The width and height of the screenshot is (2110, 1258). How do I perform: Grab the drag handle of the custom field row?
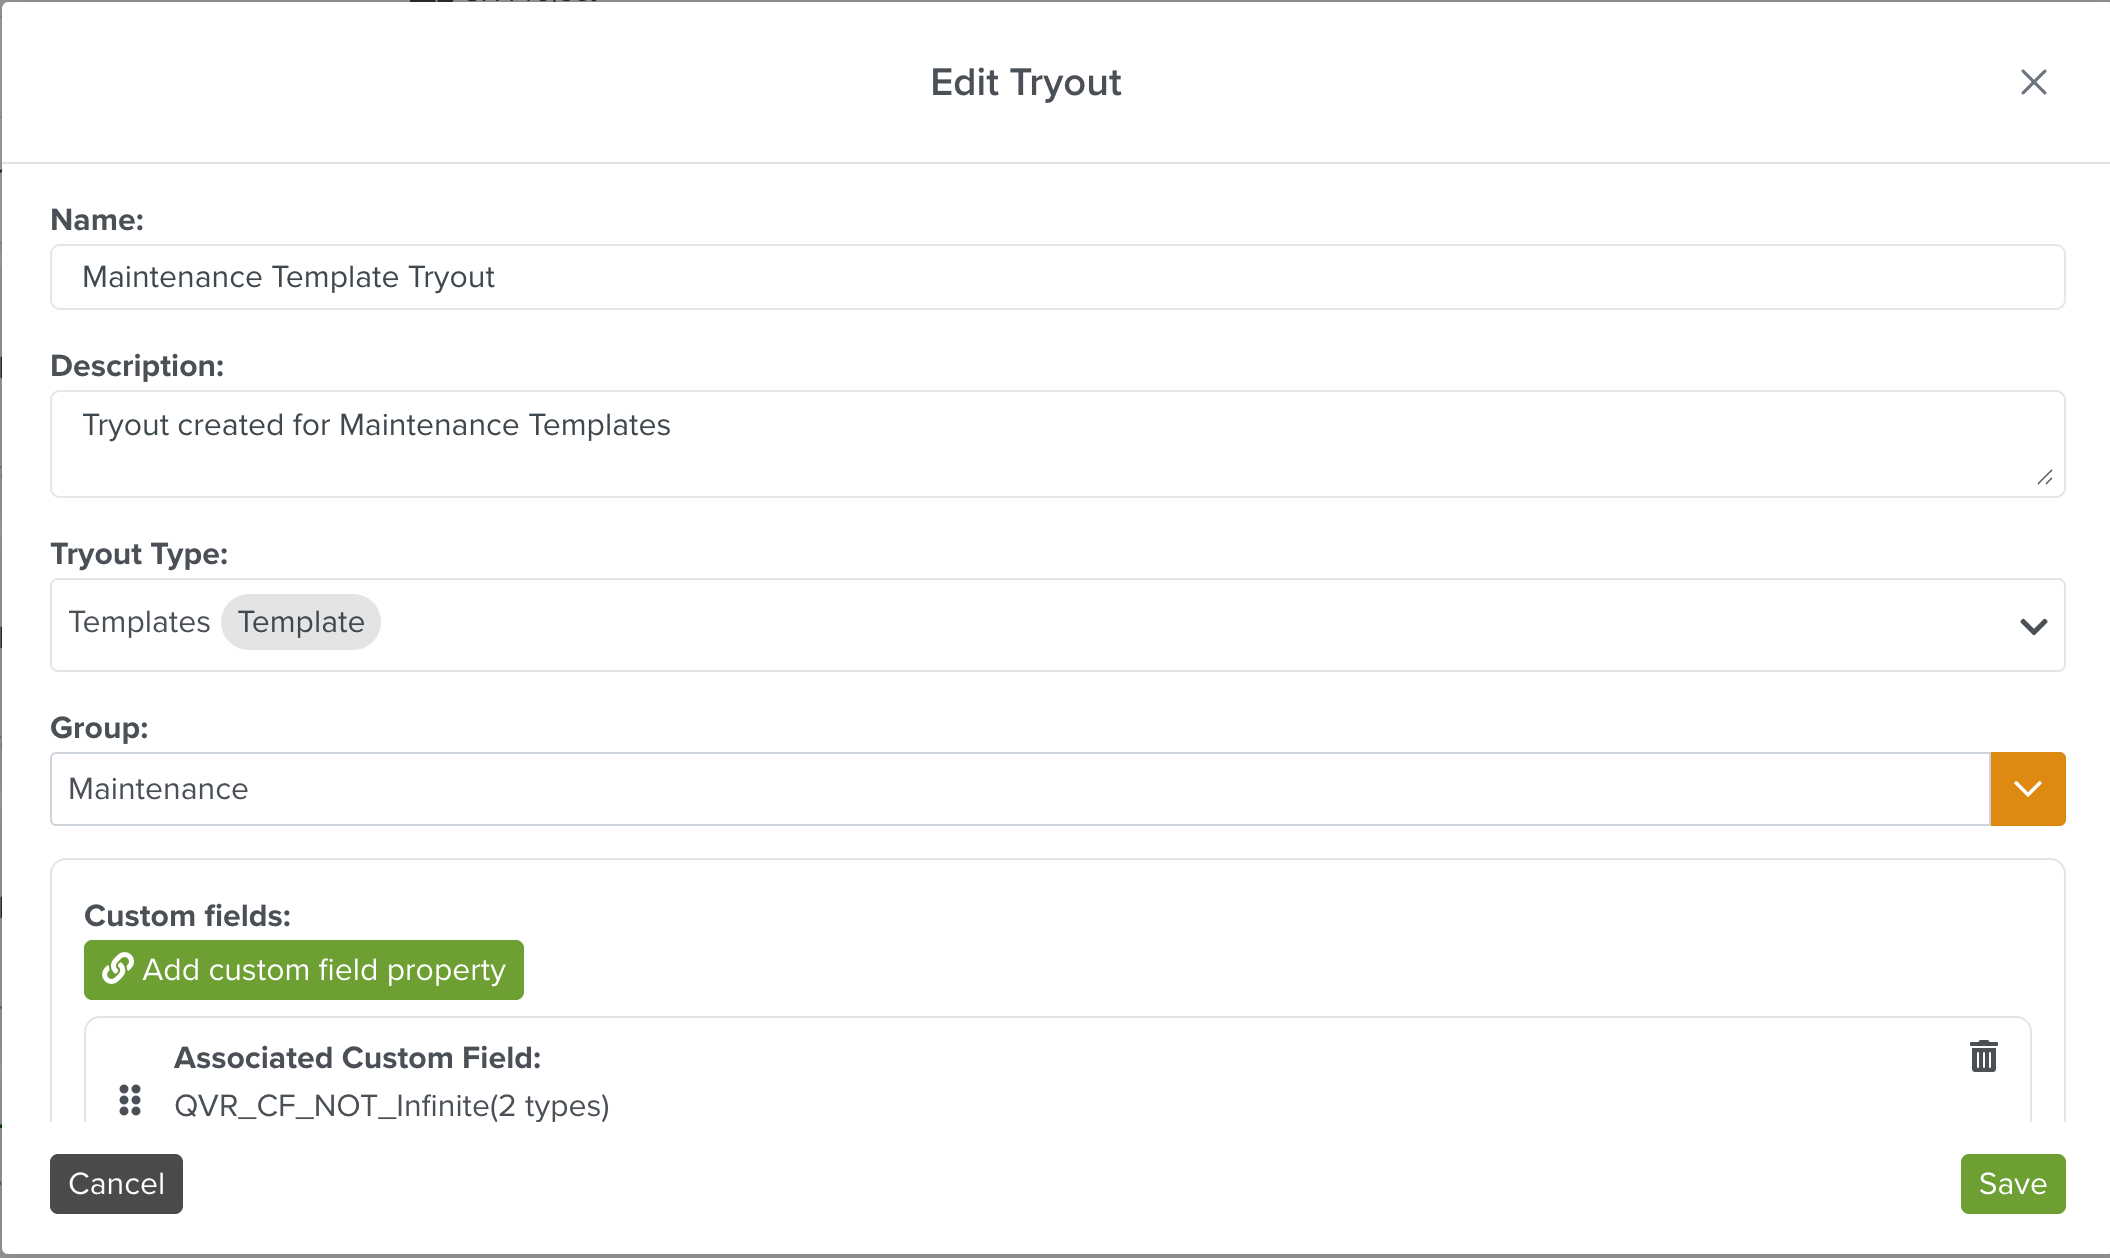tap(130, 1100)
